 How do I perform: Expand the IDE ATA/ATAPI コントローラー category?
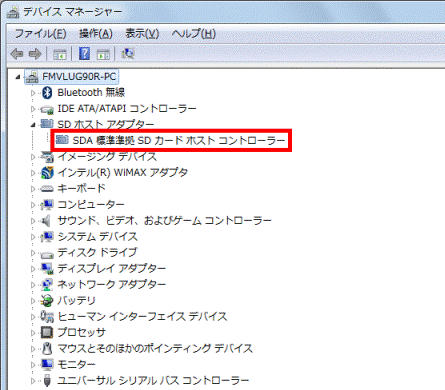(x=33, y=109)
